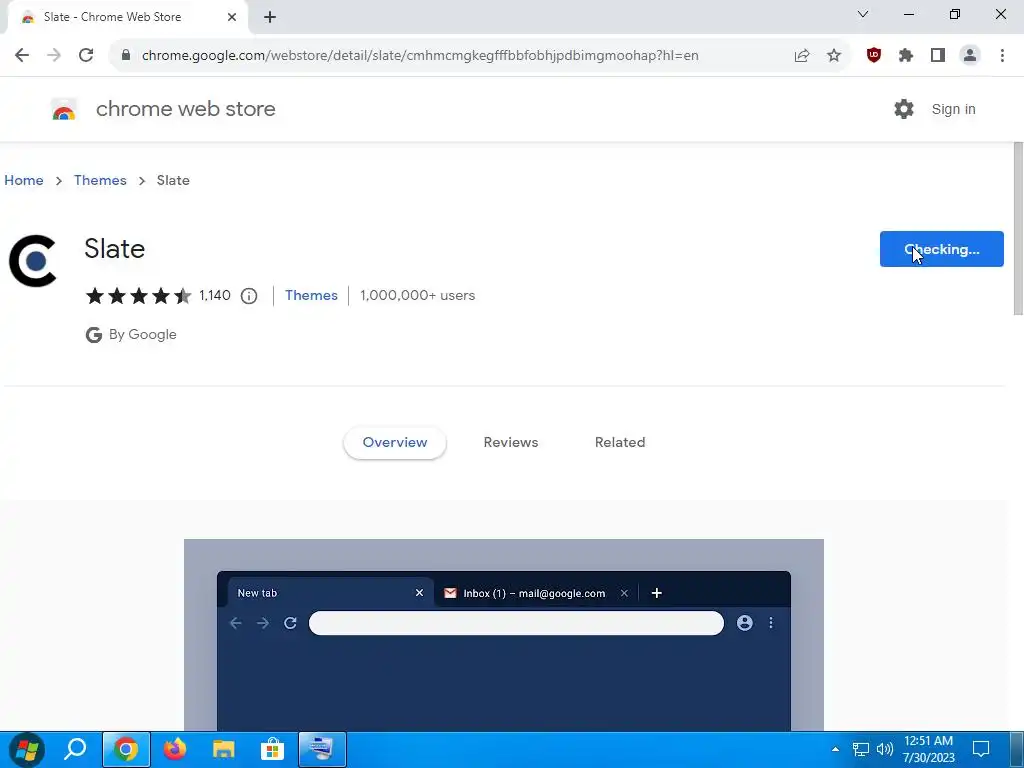Open a new browser tab
Image resolution: width=1024 pixels, height=768 pixels.
tap(270, 17)
